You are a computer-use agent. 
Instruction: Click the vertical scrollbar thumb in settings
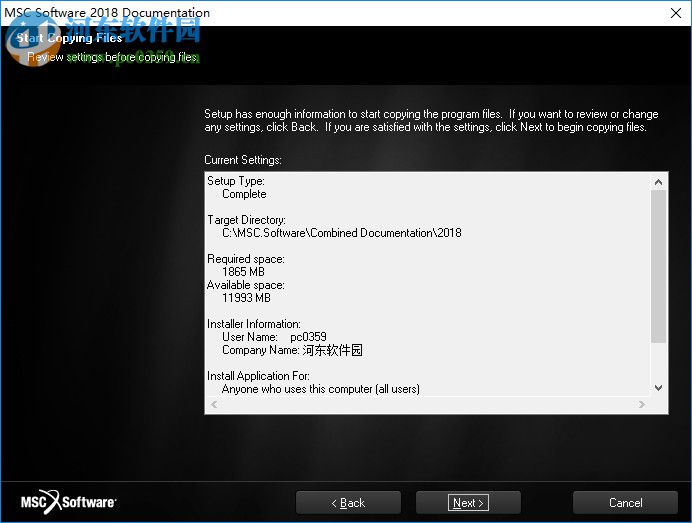[658, 266]
